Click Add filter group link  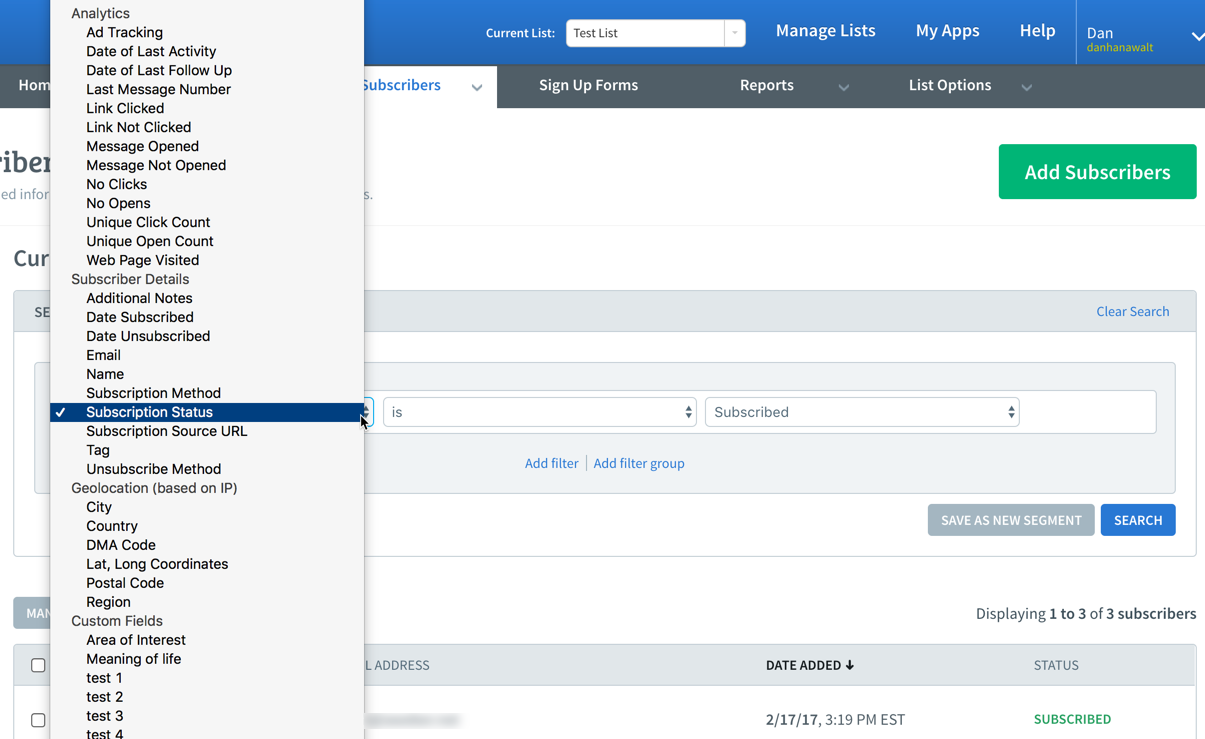pos(639,463)
